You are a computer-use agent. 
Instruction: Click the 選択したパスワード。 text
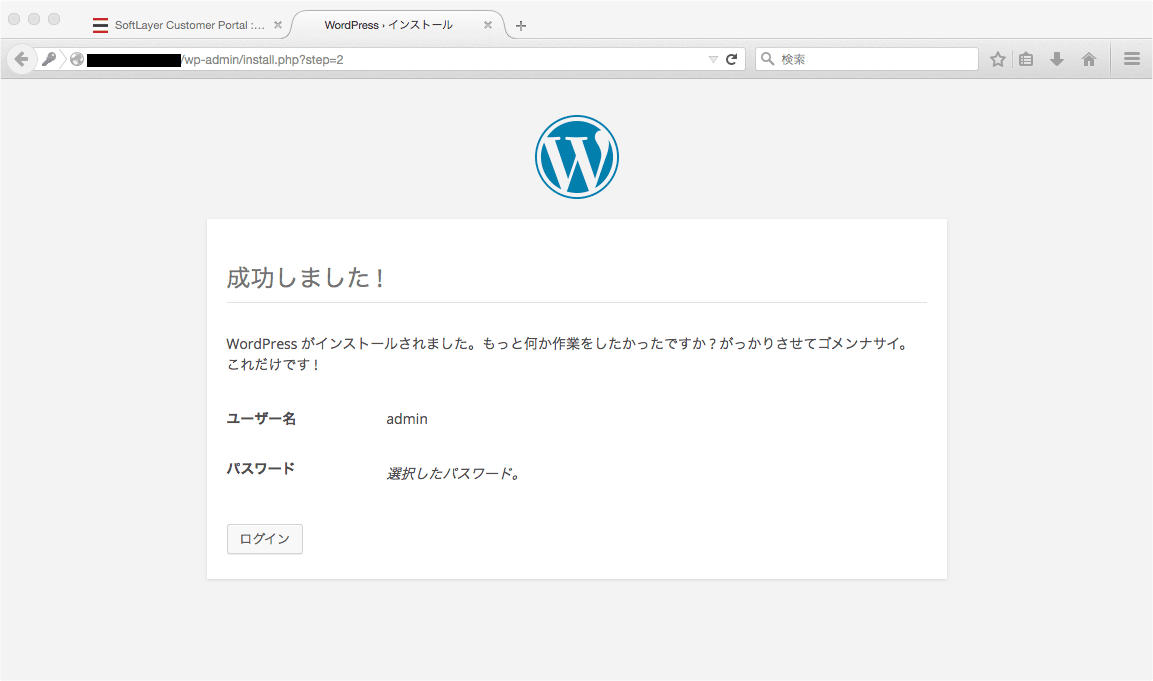[x=453, y=474]
